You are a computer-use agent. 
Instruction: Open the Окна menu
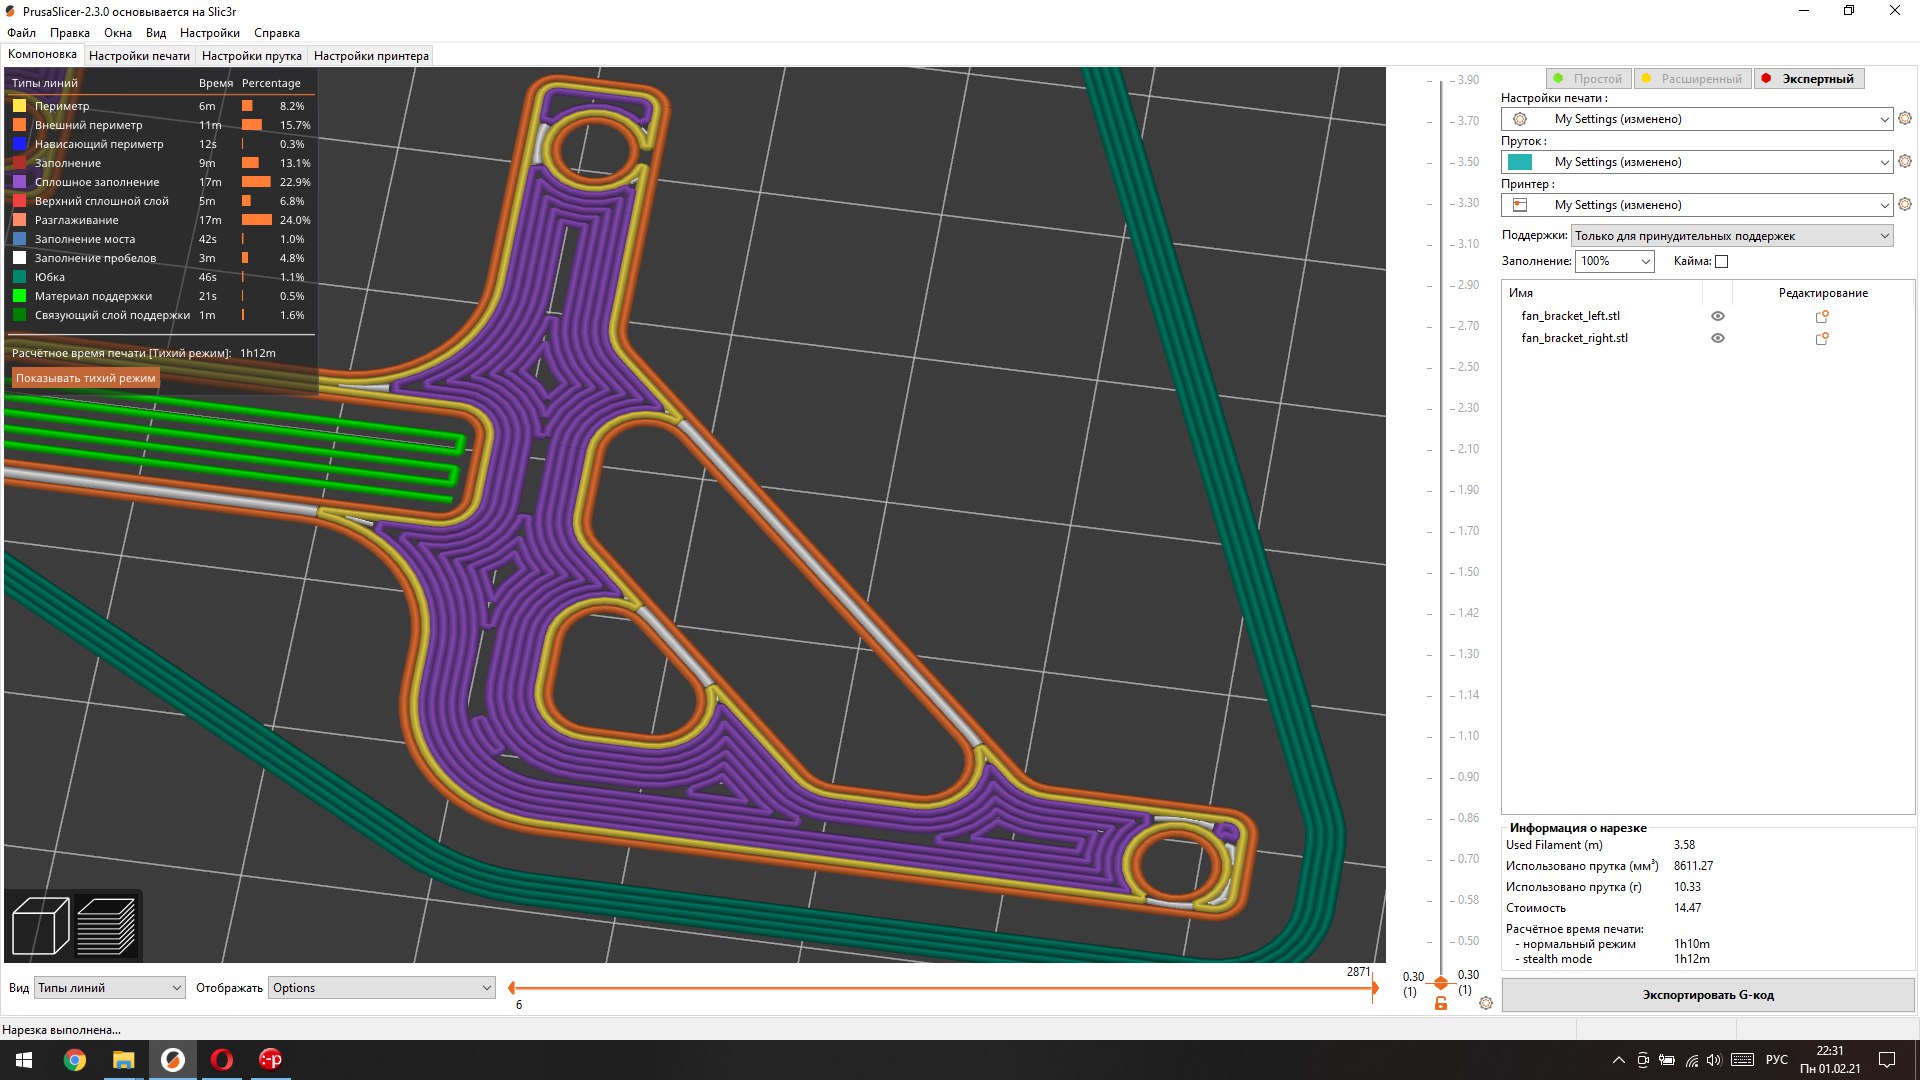118,33
